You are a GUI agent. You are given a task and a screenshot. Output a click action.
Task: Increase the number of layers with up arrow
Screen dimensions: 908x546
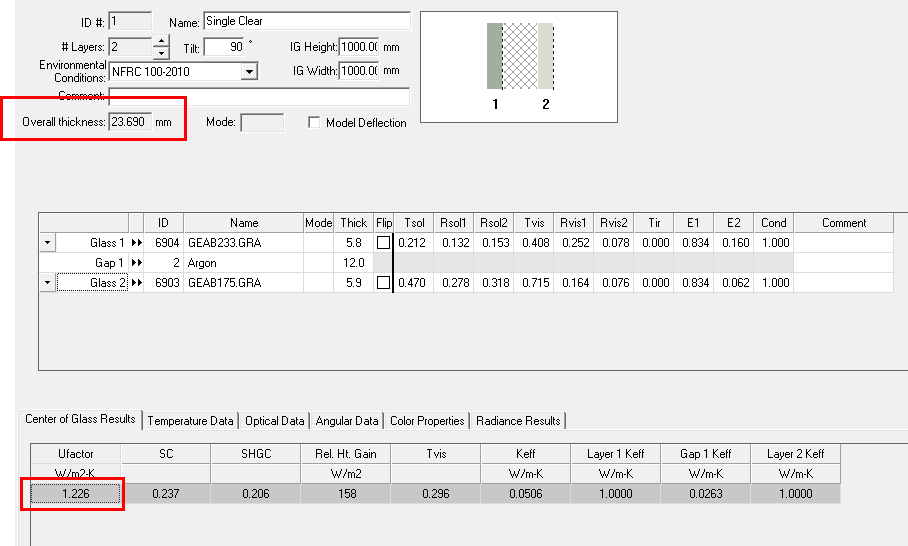(162, 42)
